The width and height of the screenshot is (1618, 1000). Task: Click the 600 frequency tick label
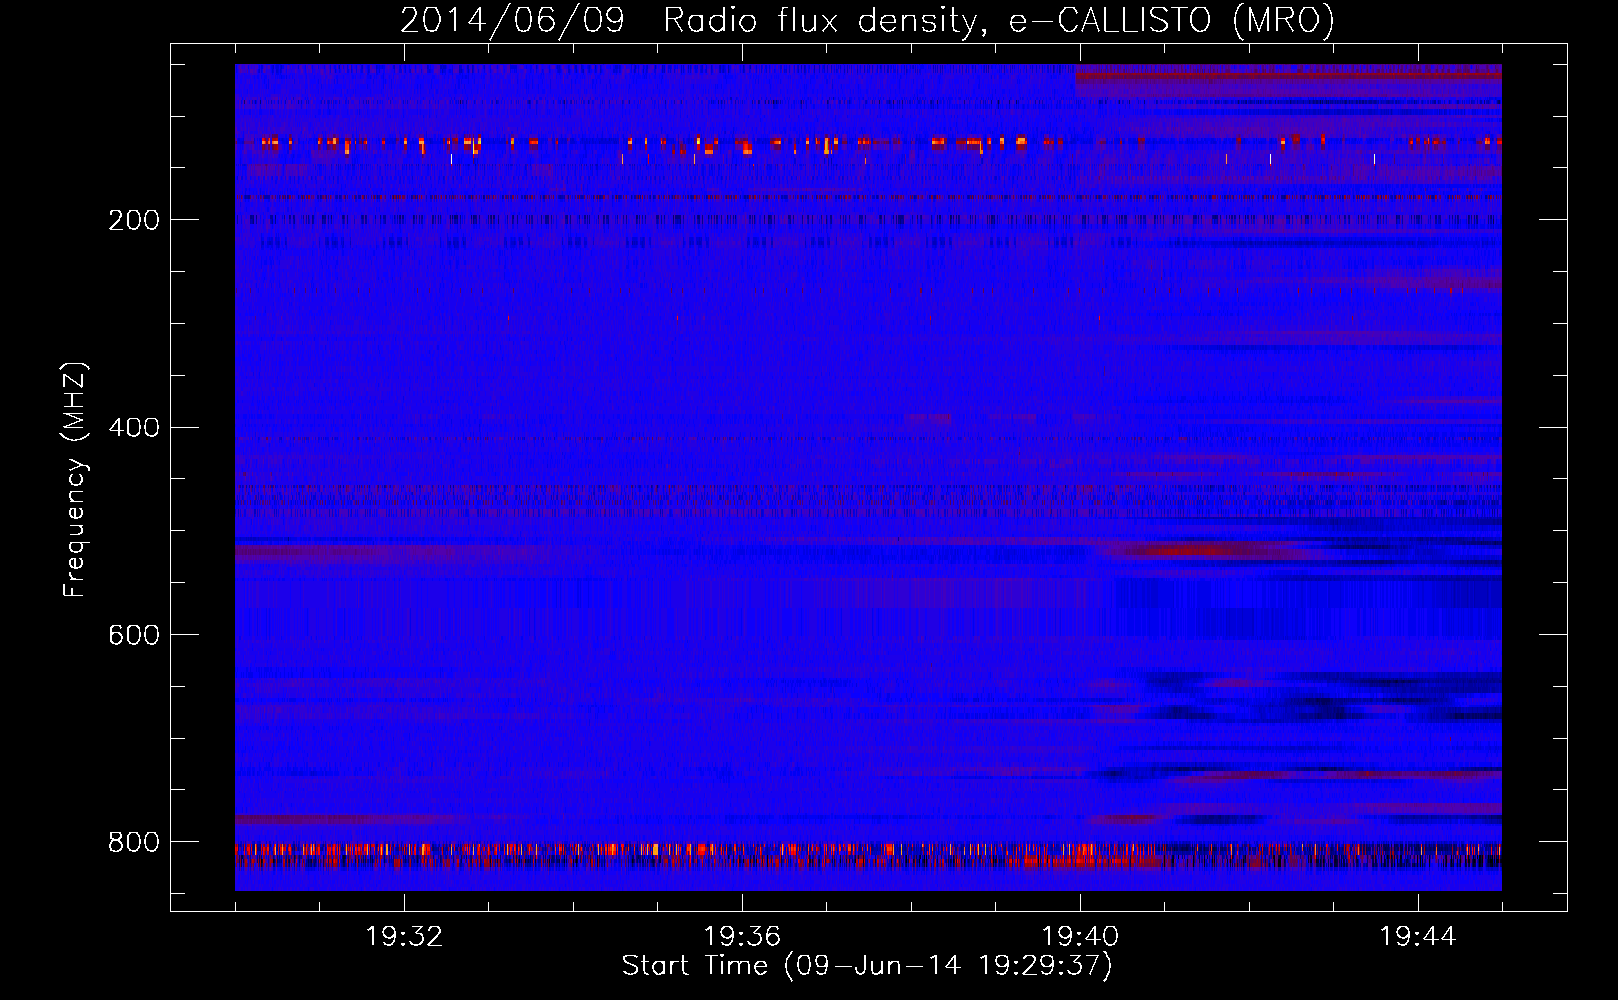coord(134,636)
